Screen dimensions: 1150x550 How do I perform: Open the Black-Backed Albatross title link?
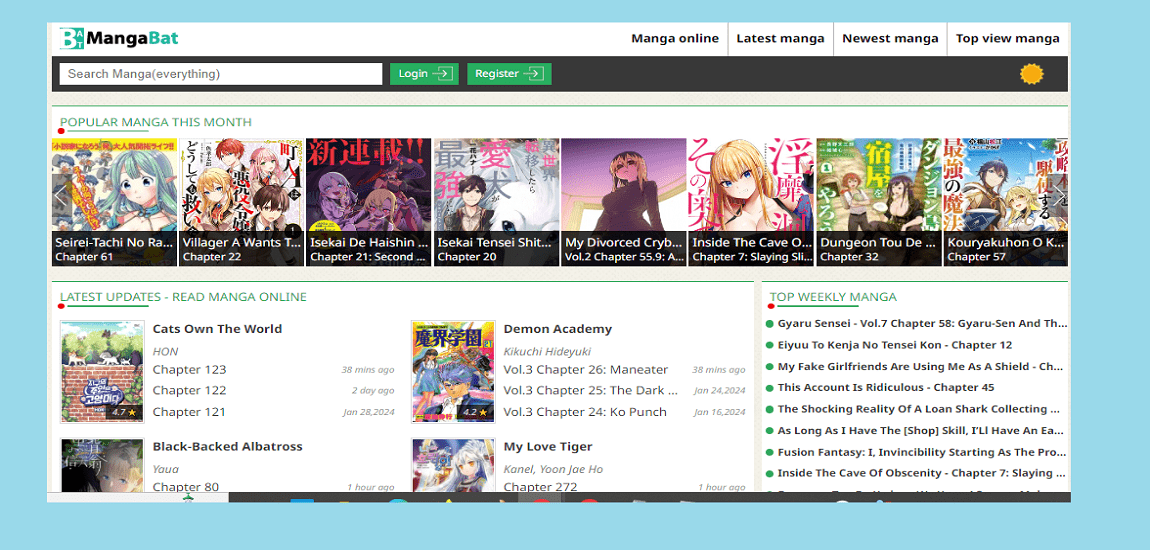227,447
